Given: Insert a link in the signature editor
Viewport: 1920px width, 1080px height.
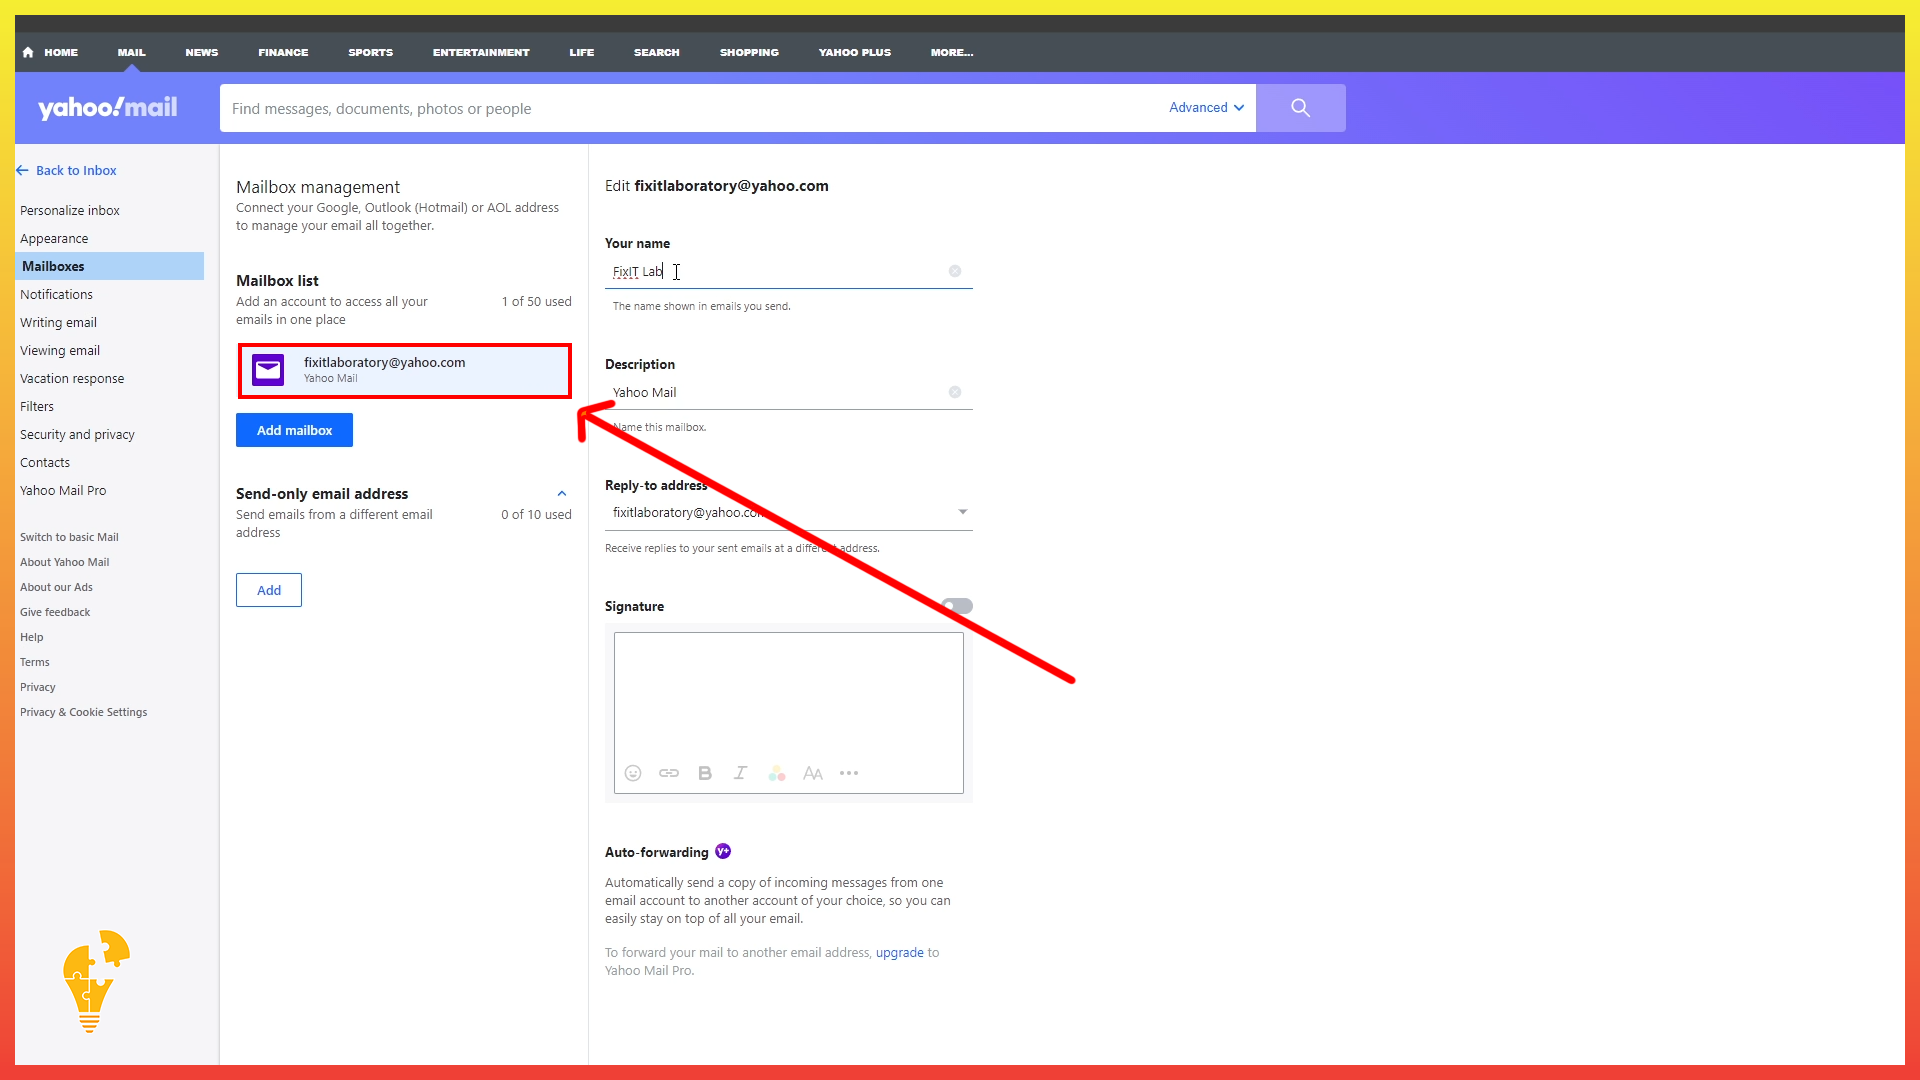Looking at the screenshot, I should [x=669, y=773].
